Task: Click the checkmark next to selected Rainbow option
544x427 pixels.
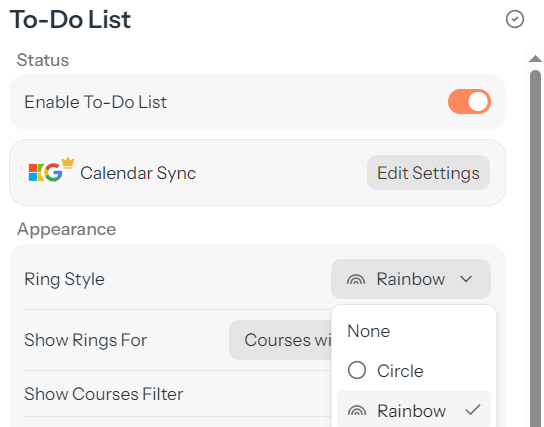Action: [473, 410]
